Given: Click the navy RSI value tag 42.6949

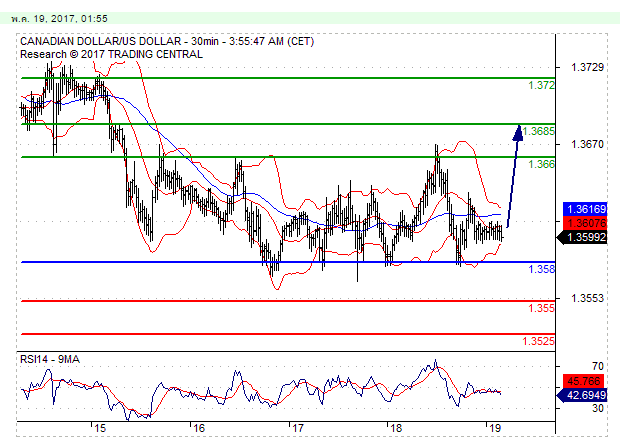Looking at the screenshot, I should pyautogui.click(x=582, y=395).
